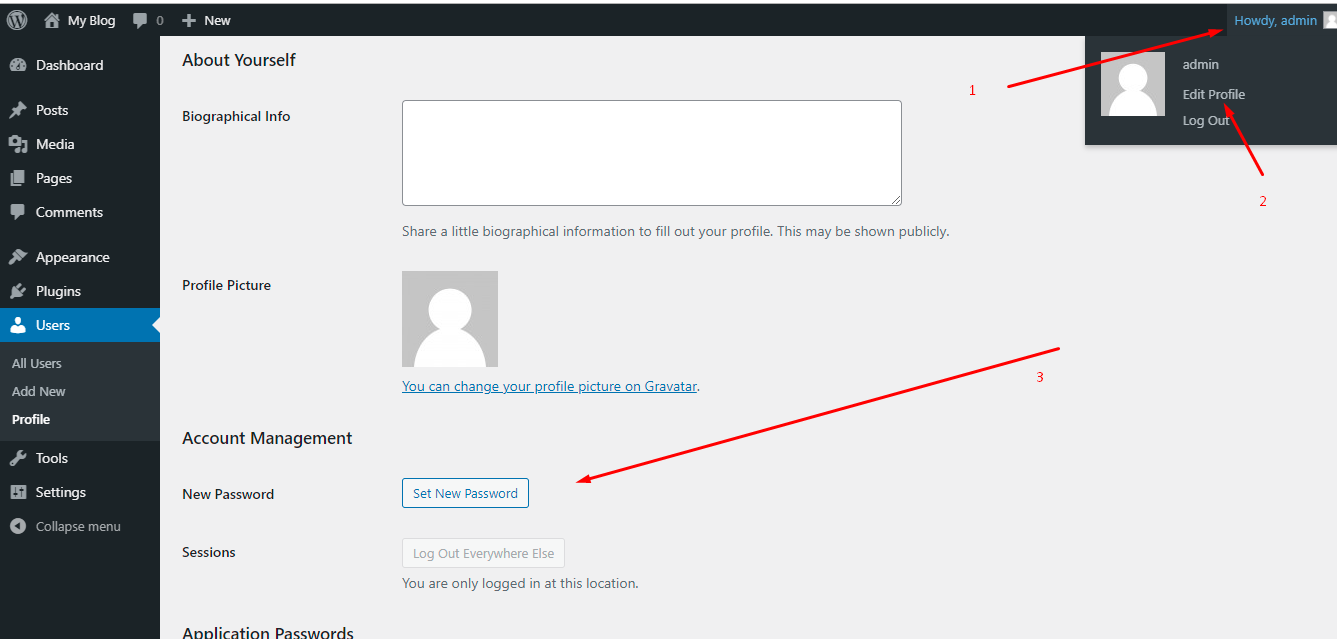This screenshot has height=639, width=1337.
Task: Open the + New menu
Action: click(x=205, y=19)
